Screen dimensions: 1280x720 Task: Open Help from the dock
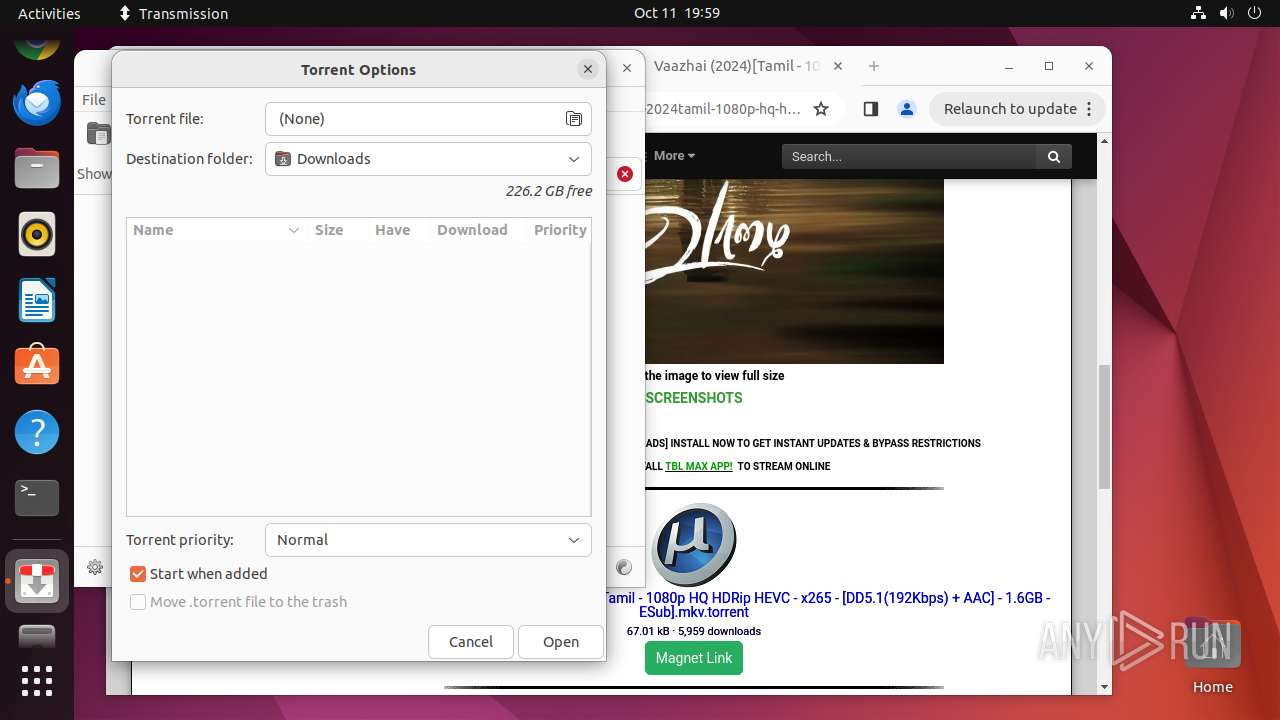[37, 432]
